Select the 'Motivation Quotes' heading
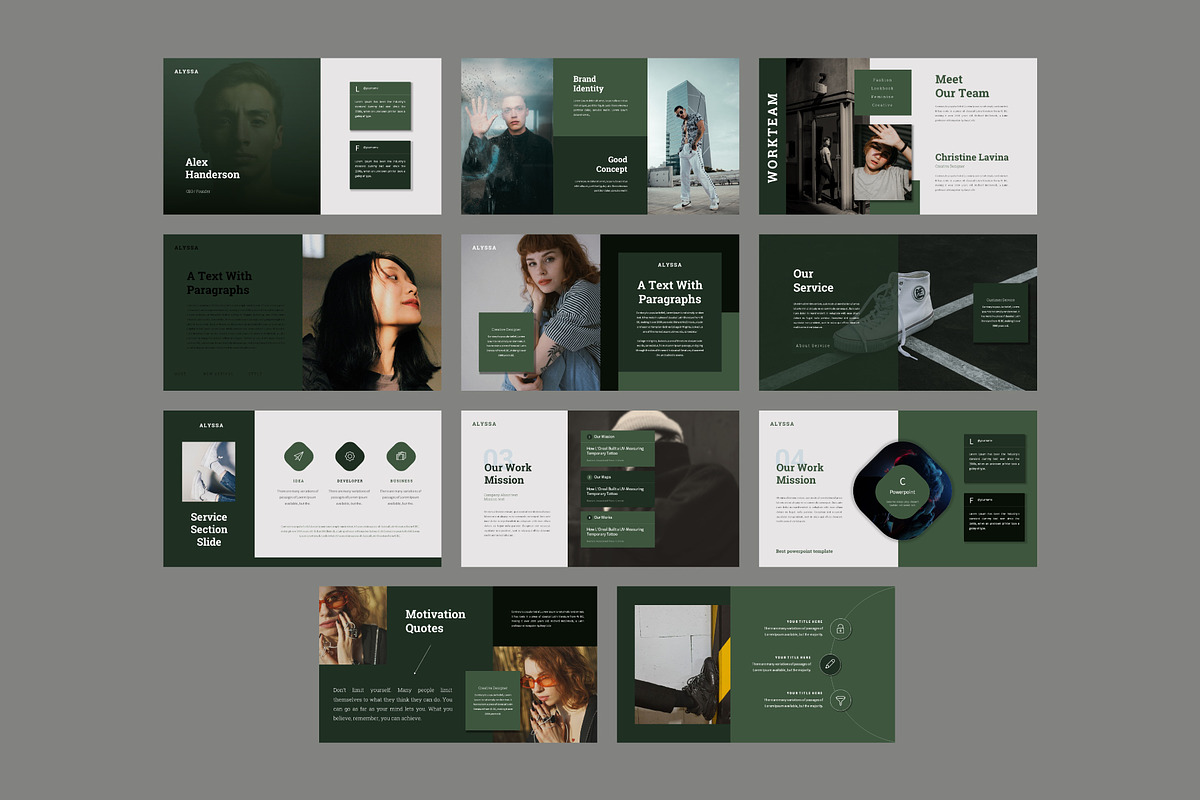The width and height of the screenshot is (1200, 800). (x=435, y=621)
